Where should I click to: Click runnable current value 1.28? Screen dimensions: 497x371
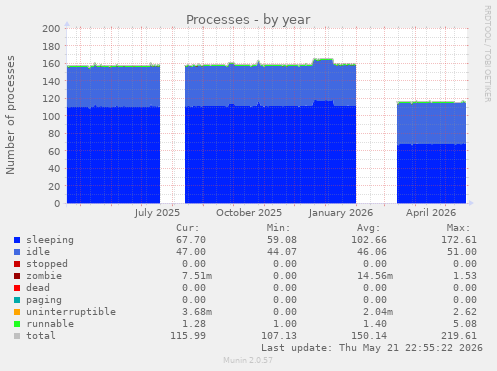click(x=194, y=324)
